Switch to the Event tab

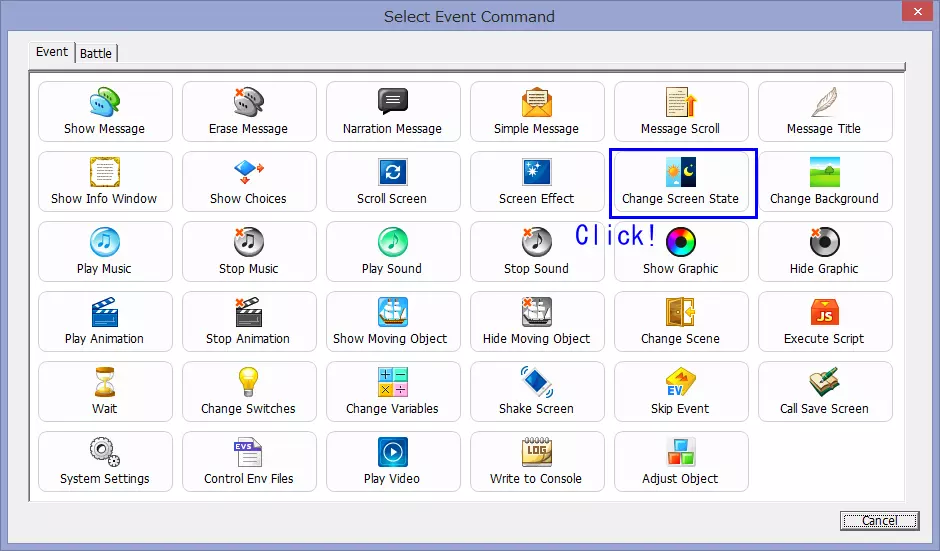(x=52, y=52)
